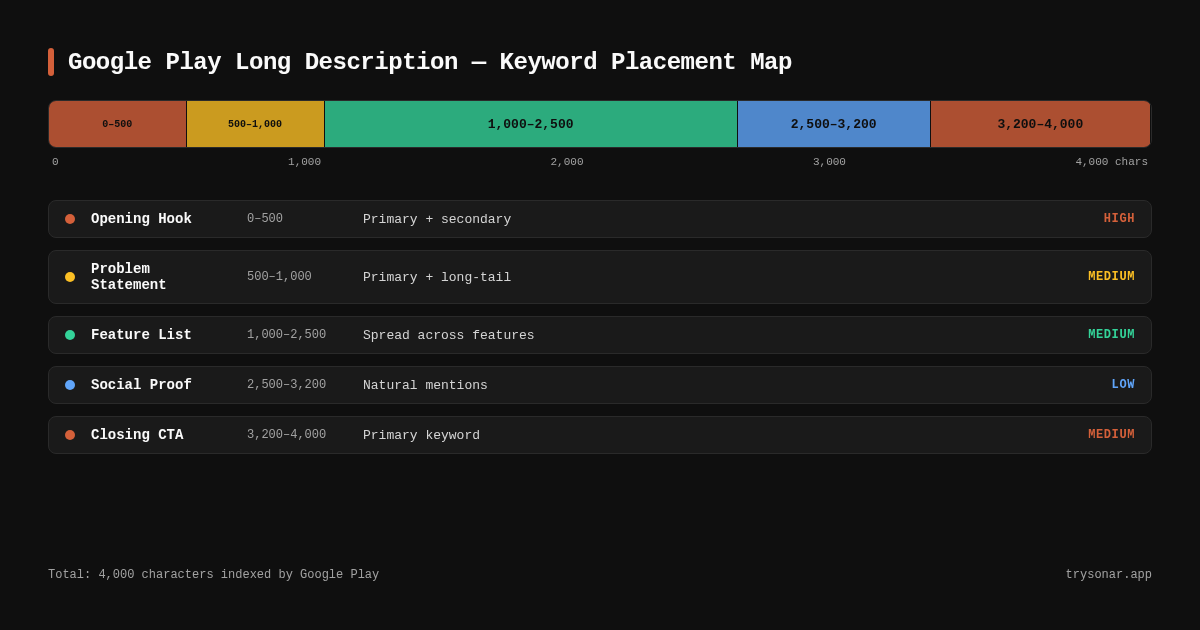Click the LOW priority label
The height and width of the screenshot is (630, 1200).
(1123, 385)
